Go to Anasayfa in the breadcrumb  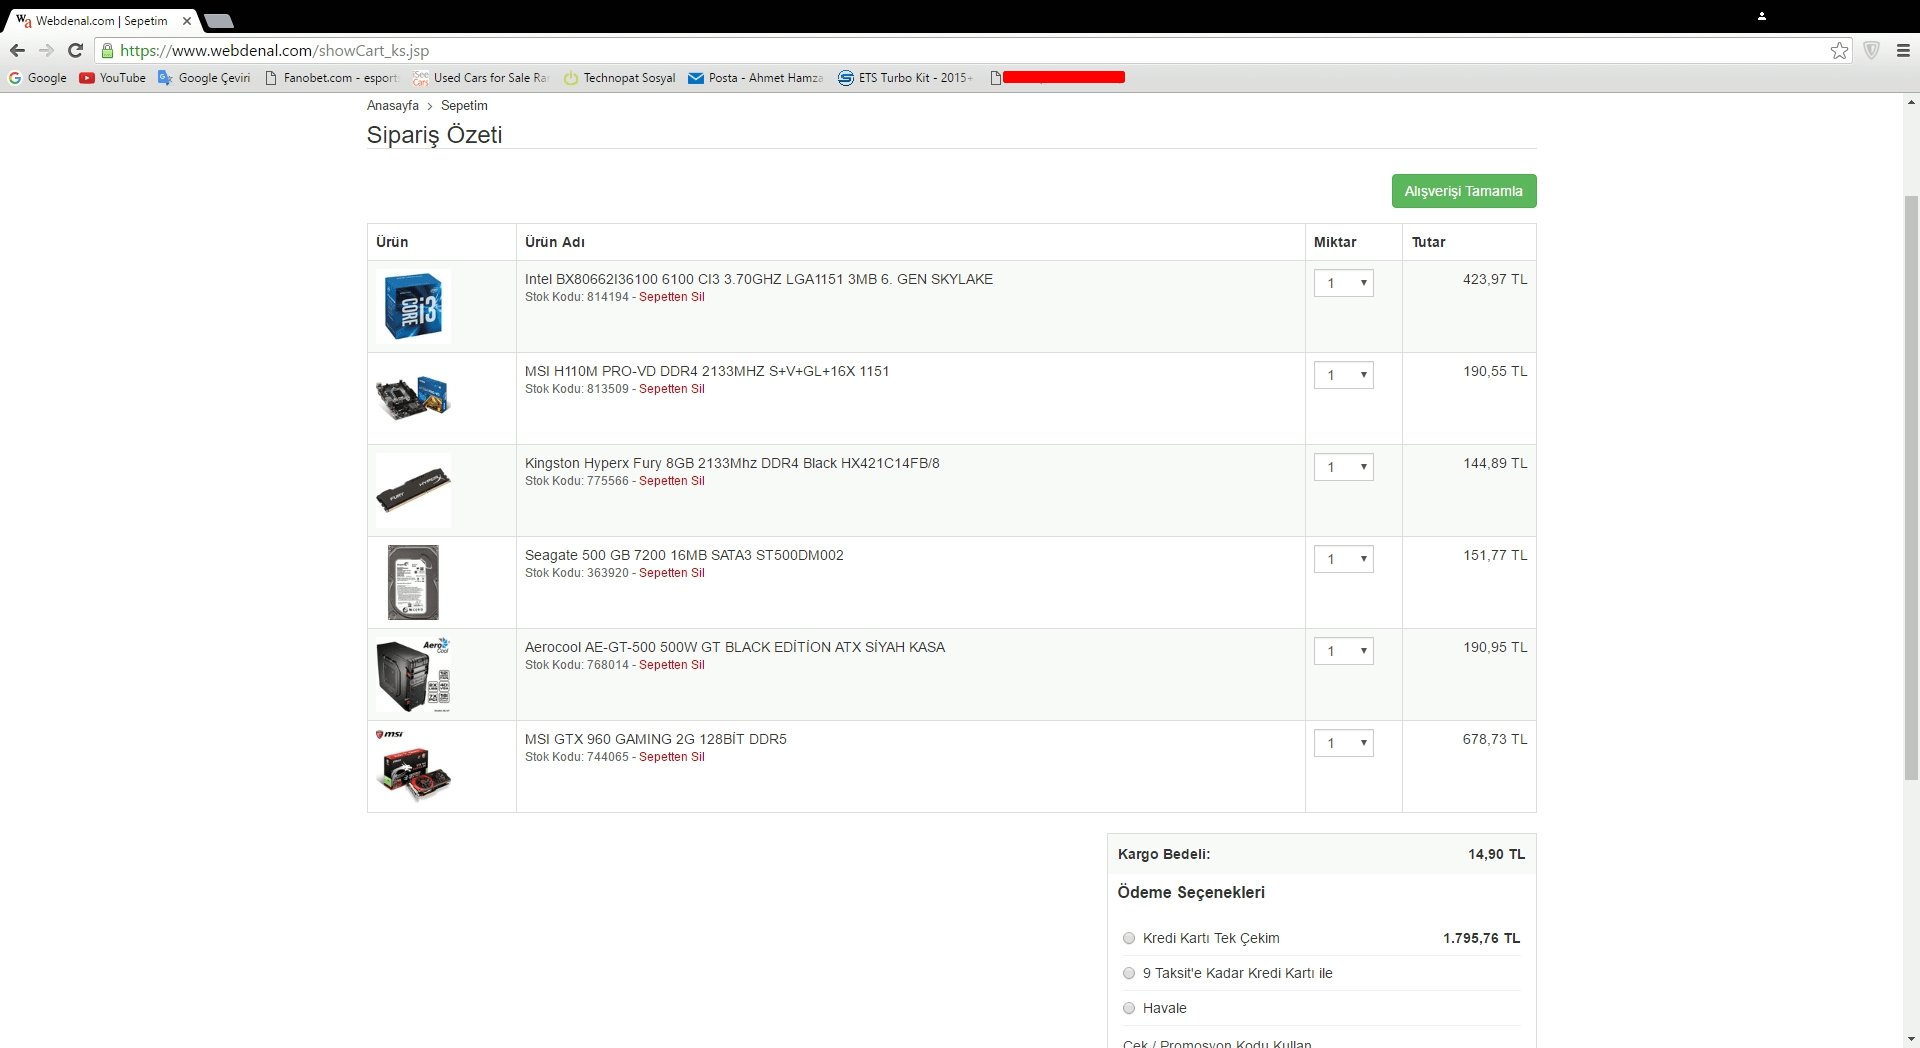click(393, 106)
